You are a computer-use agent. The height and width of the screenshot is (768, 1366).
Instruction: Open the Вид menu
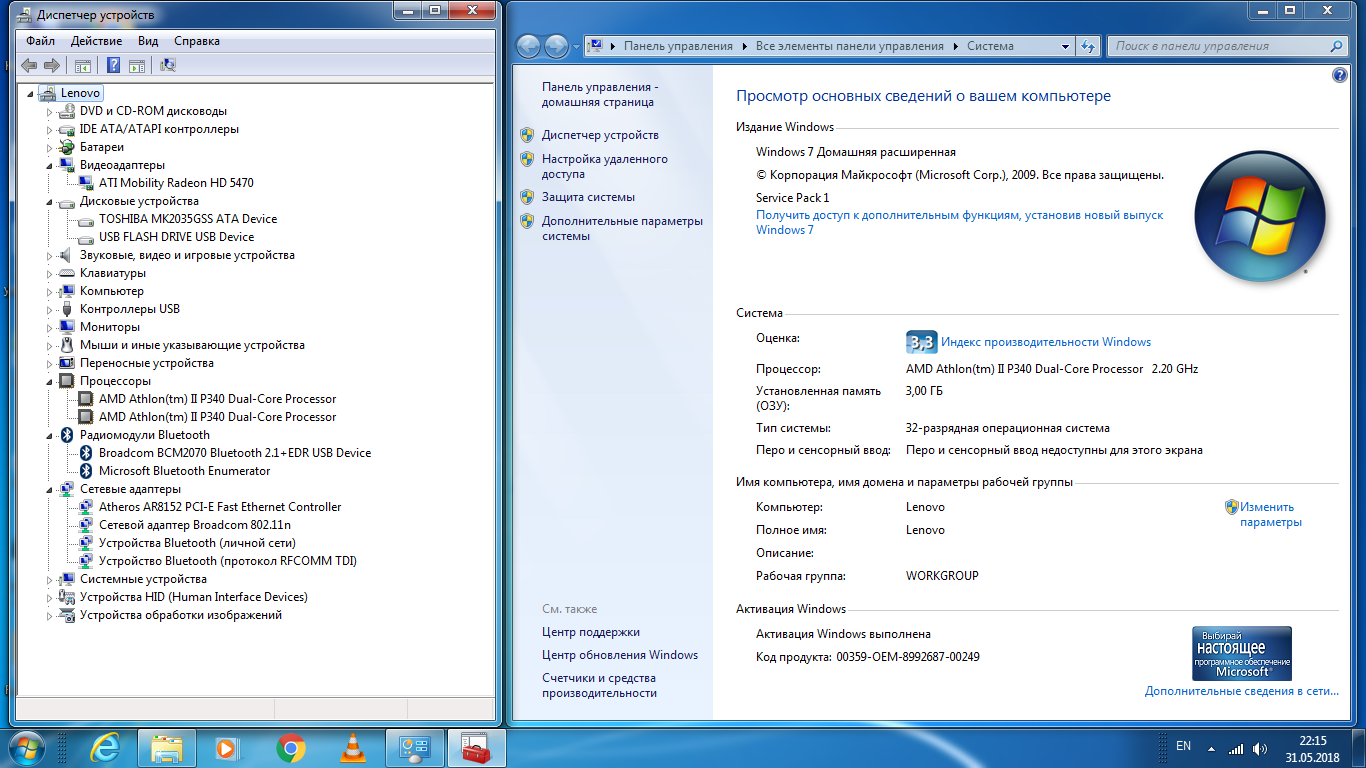click(148, 41)
